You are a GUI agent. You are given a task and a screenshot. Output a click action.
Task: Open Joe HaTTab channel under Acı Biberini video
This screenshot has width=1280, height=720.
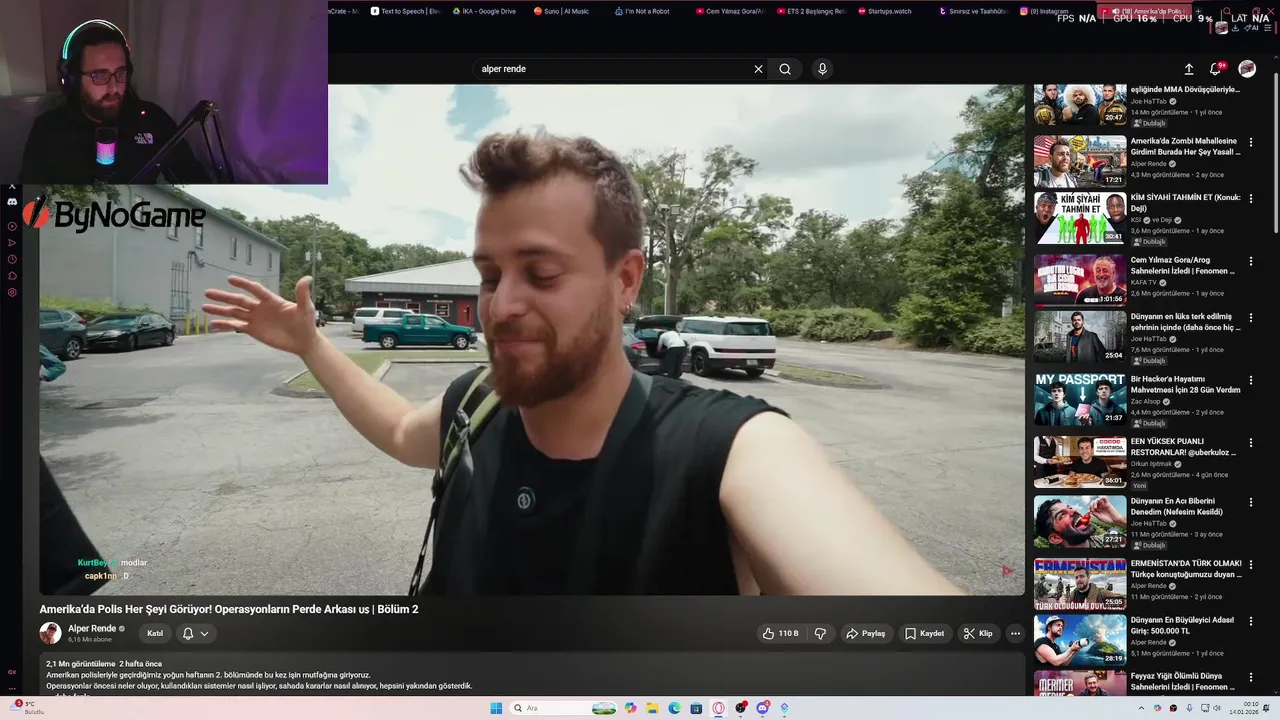pyautogui.click(x=1149, y=523)
